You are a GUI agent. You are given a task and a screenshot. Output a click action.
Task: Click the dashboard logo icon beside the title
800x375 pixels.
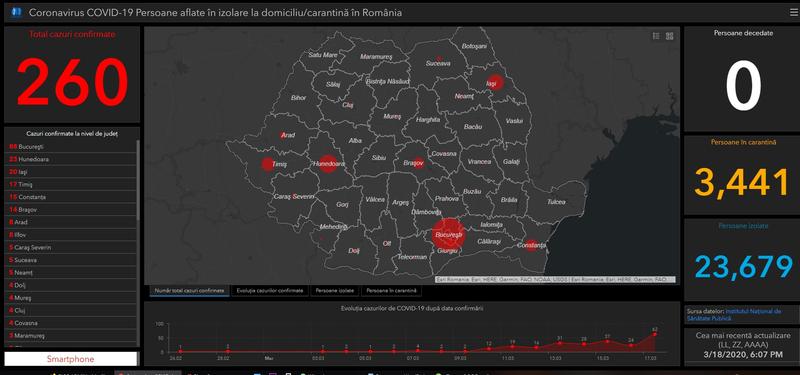16,12
